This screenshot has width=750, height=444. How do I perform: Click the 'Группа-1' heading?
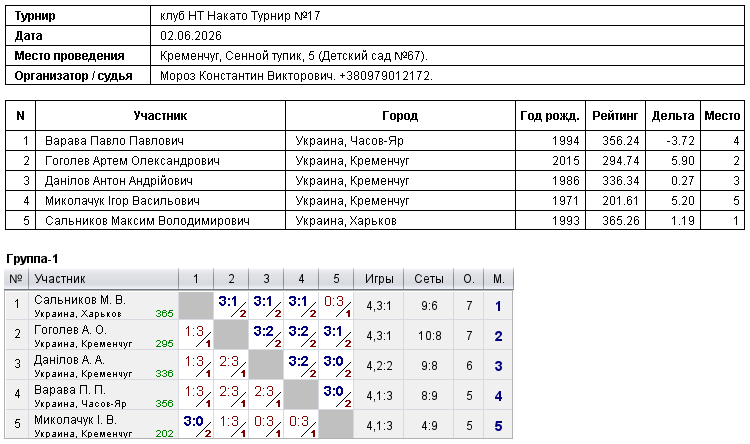(32, 259)
